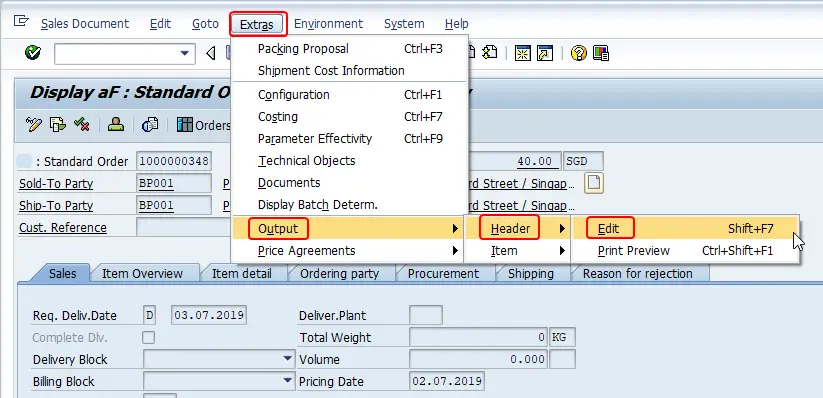
Task: Open the Environment menu
Action: click(328, 24)
